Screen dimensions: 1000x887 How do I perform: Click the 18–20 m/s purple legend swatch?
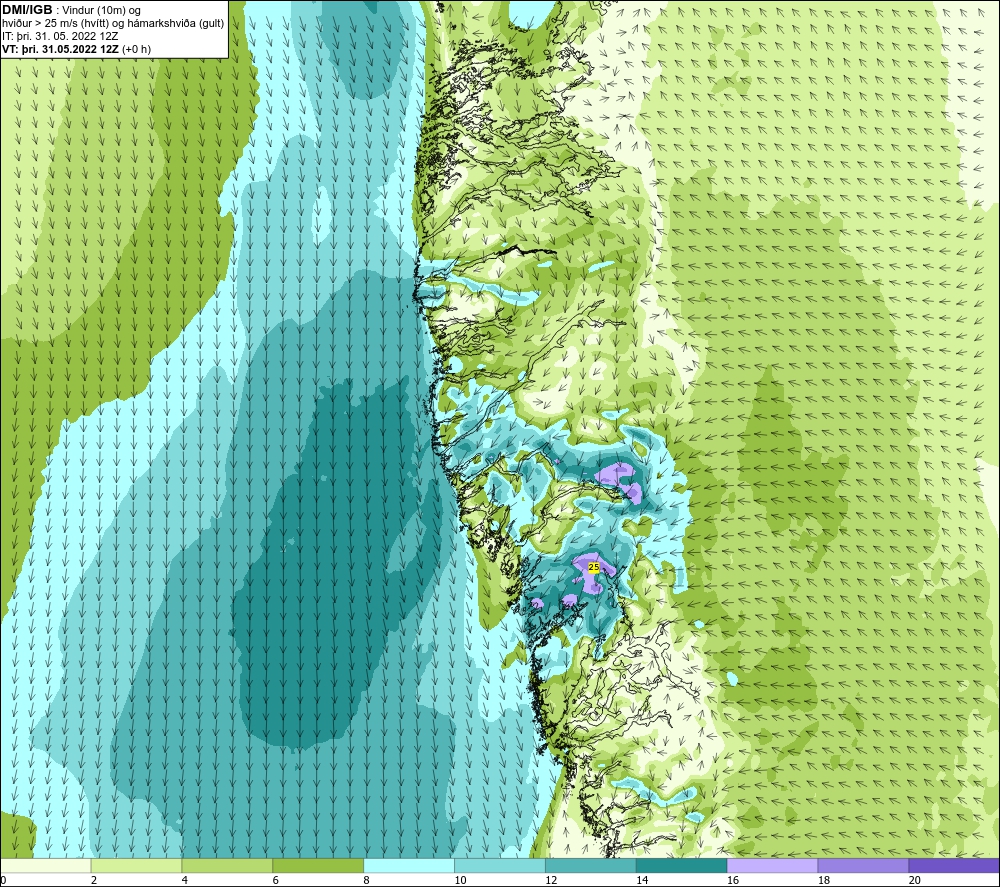863,865
